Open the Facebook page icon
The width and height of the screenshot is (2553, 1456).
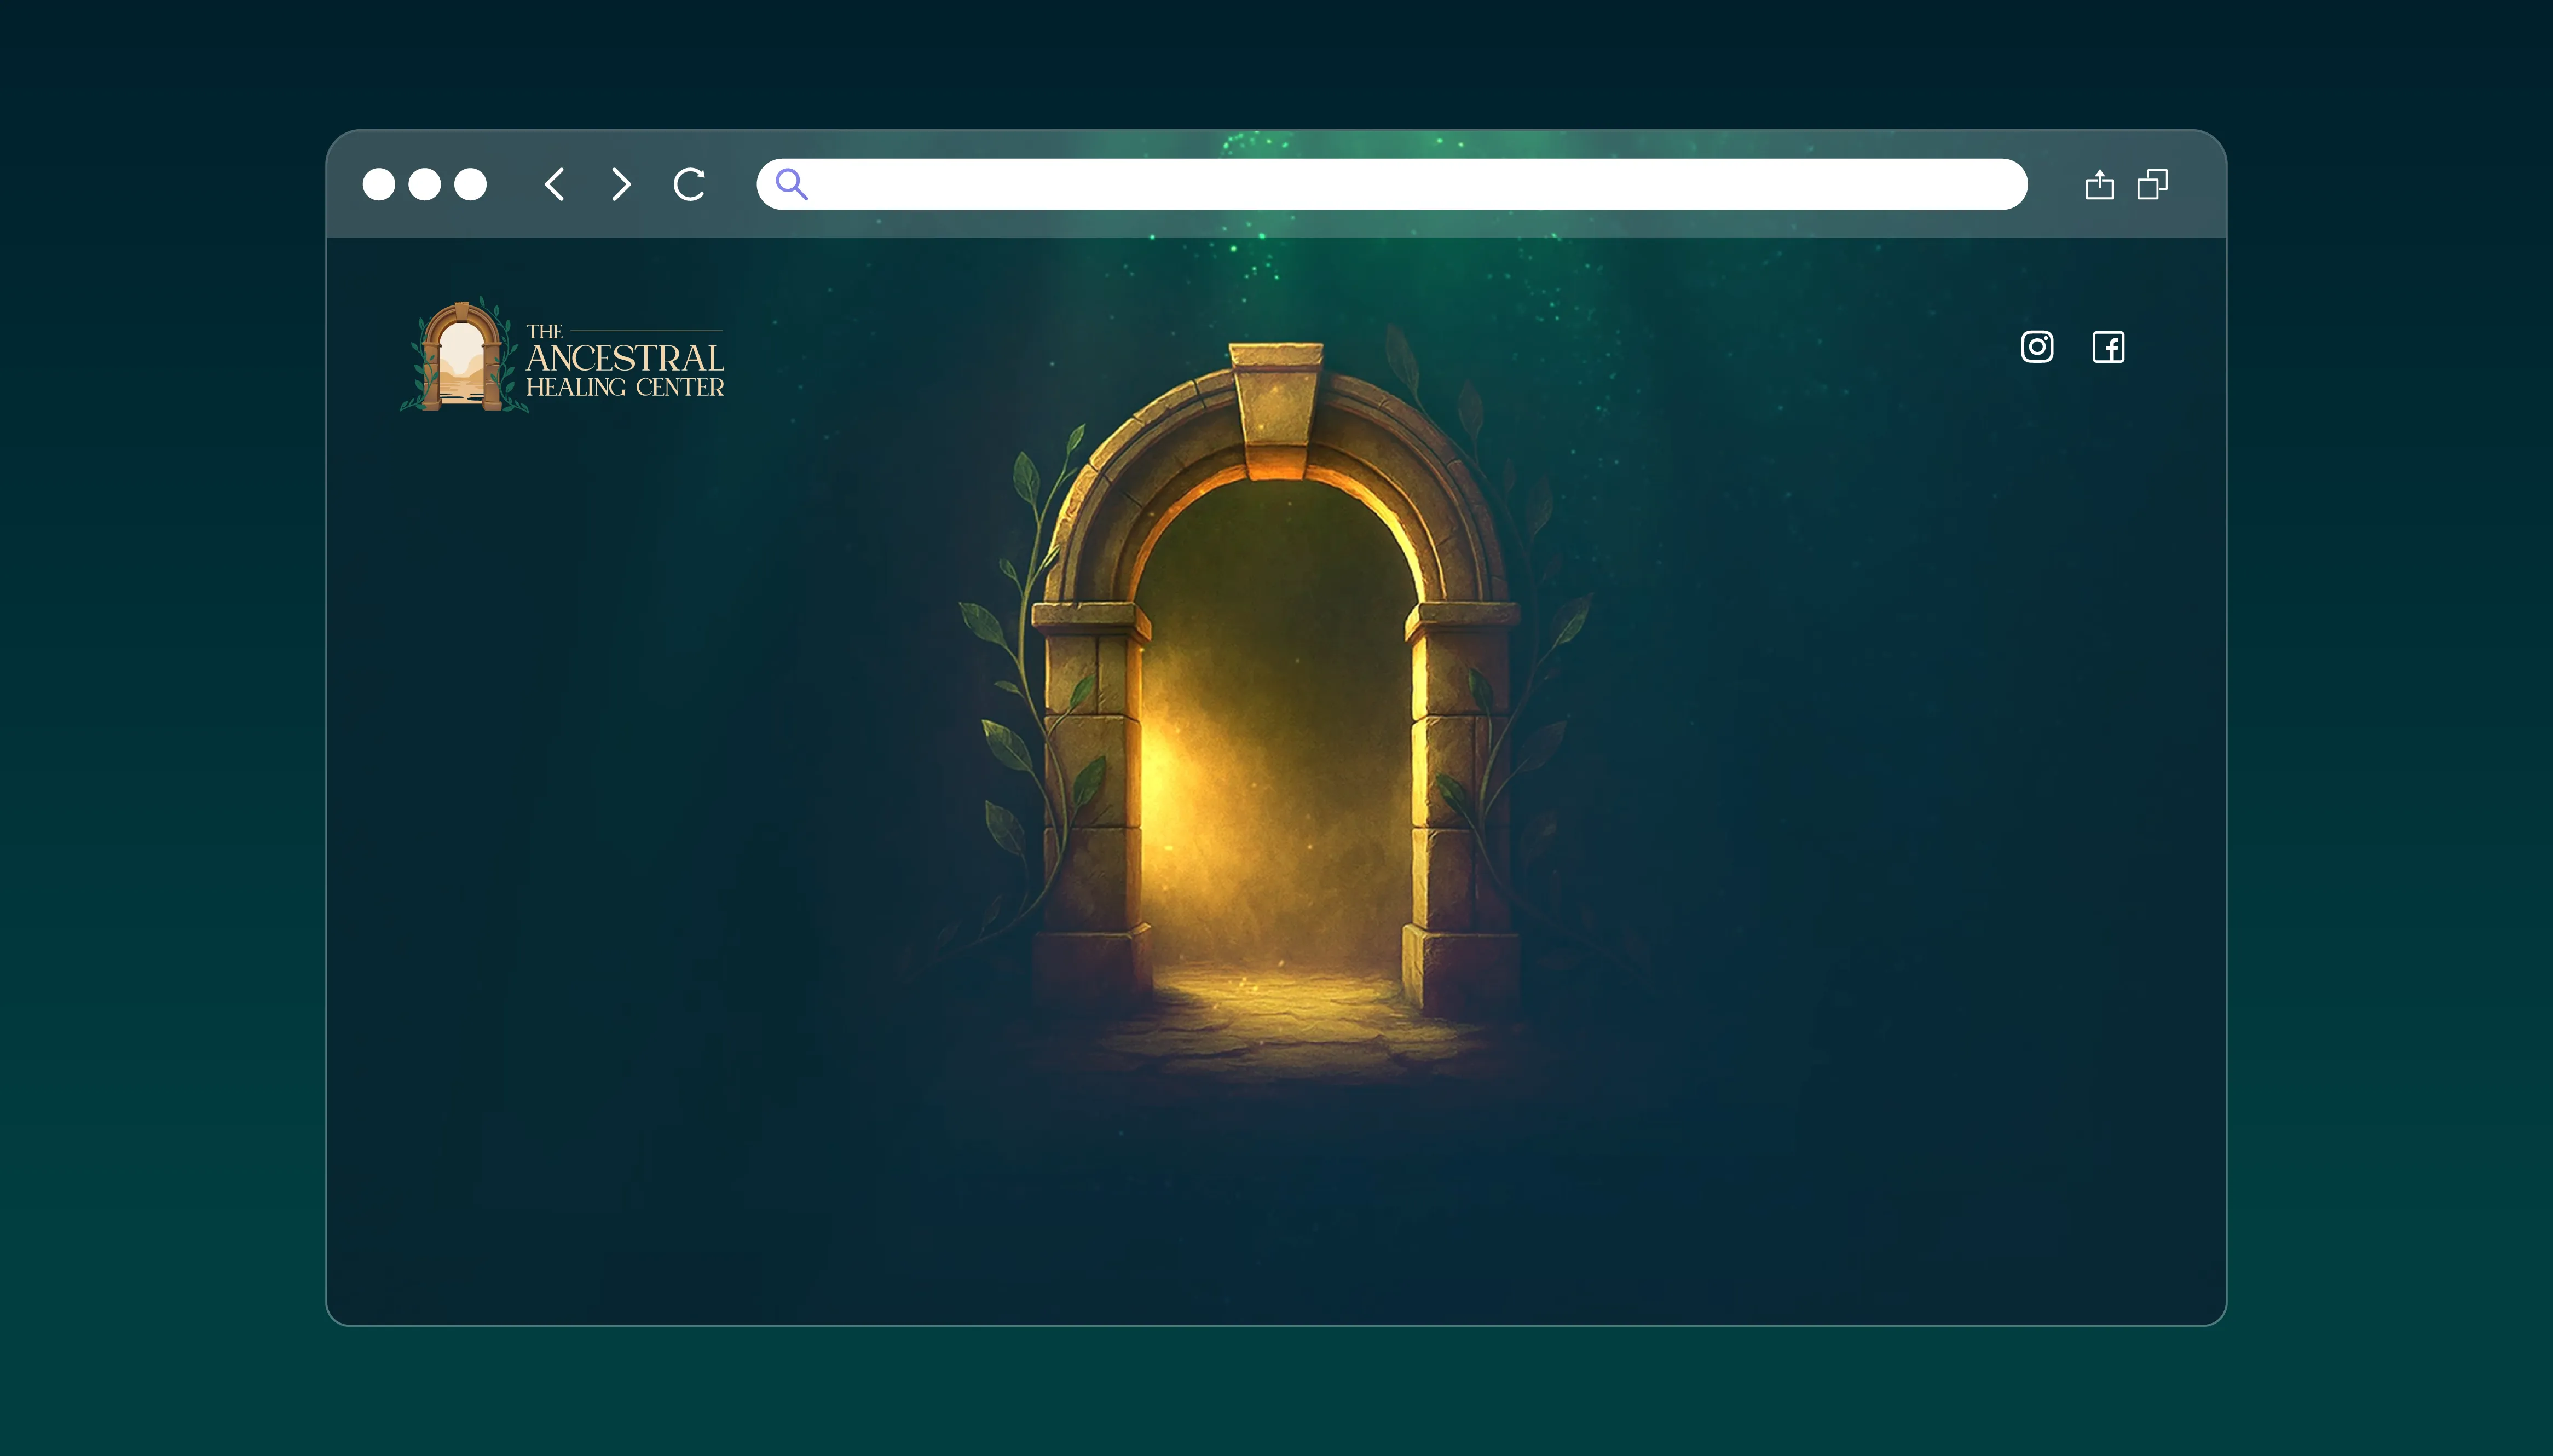pos(2108,347)
